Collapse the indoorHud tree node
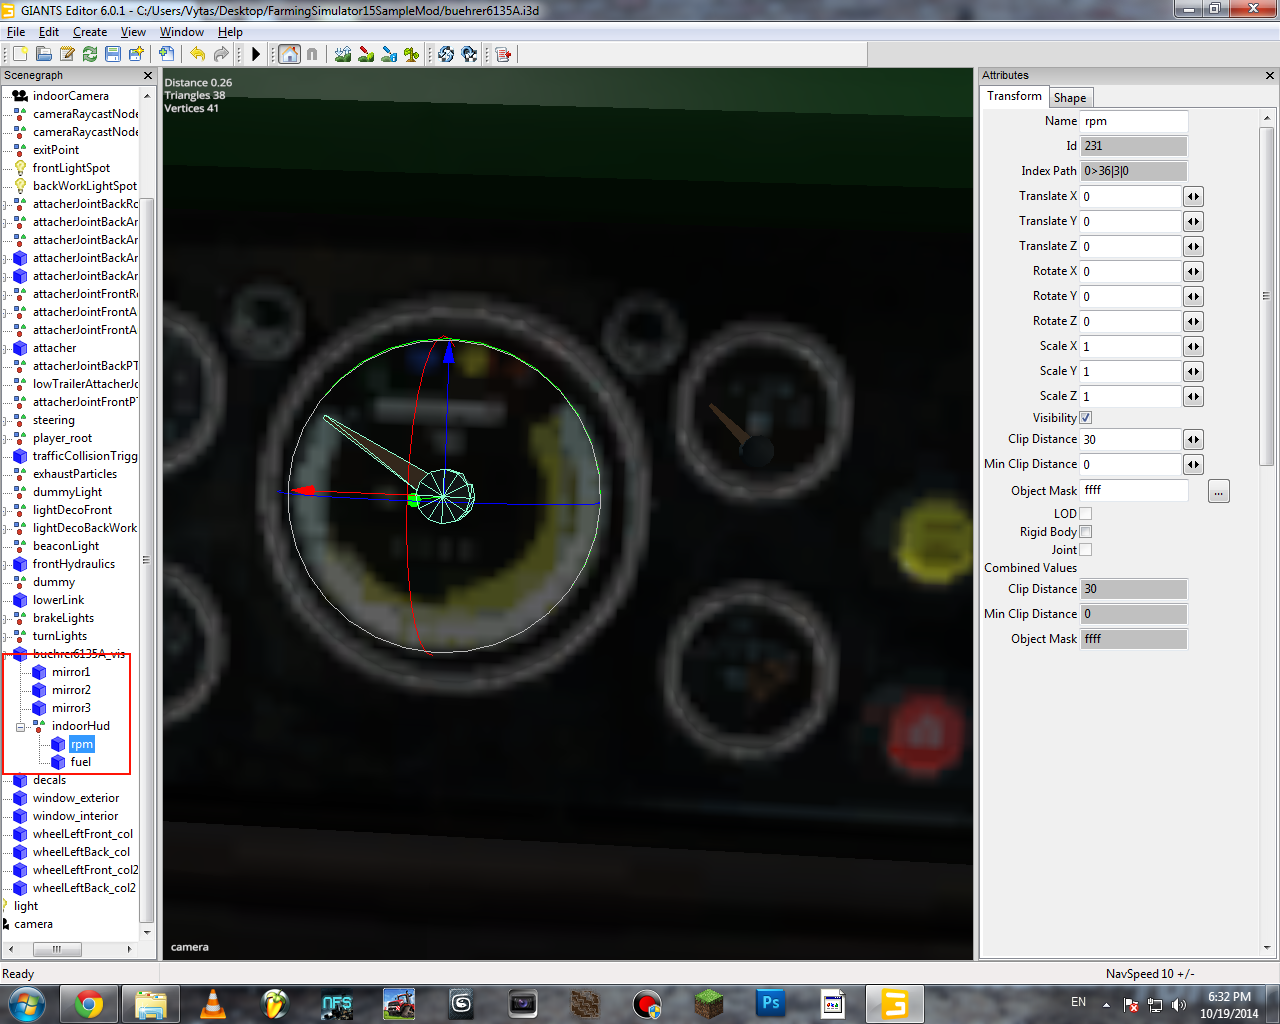Image resolution: width=1280 pixels, height=1024 pixels. click(x=20, y=727)
